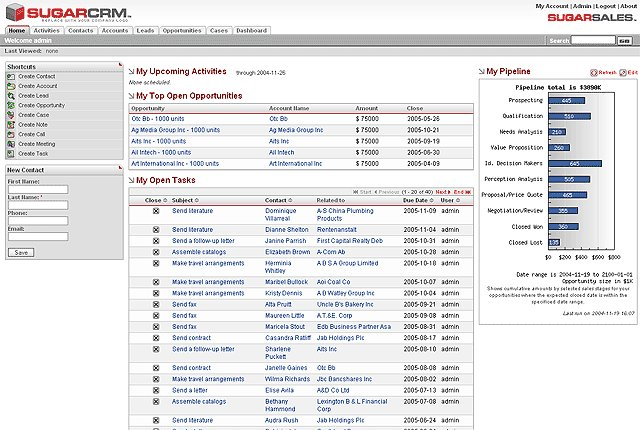Click the Create Contact shortcut icon
Viewport: 640px width, 430px height.
(x=11, y=76)
